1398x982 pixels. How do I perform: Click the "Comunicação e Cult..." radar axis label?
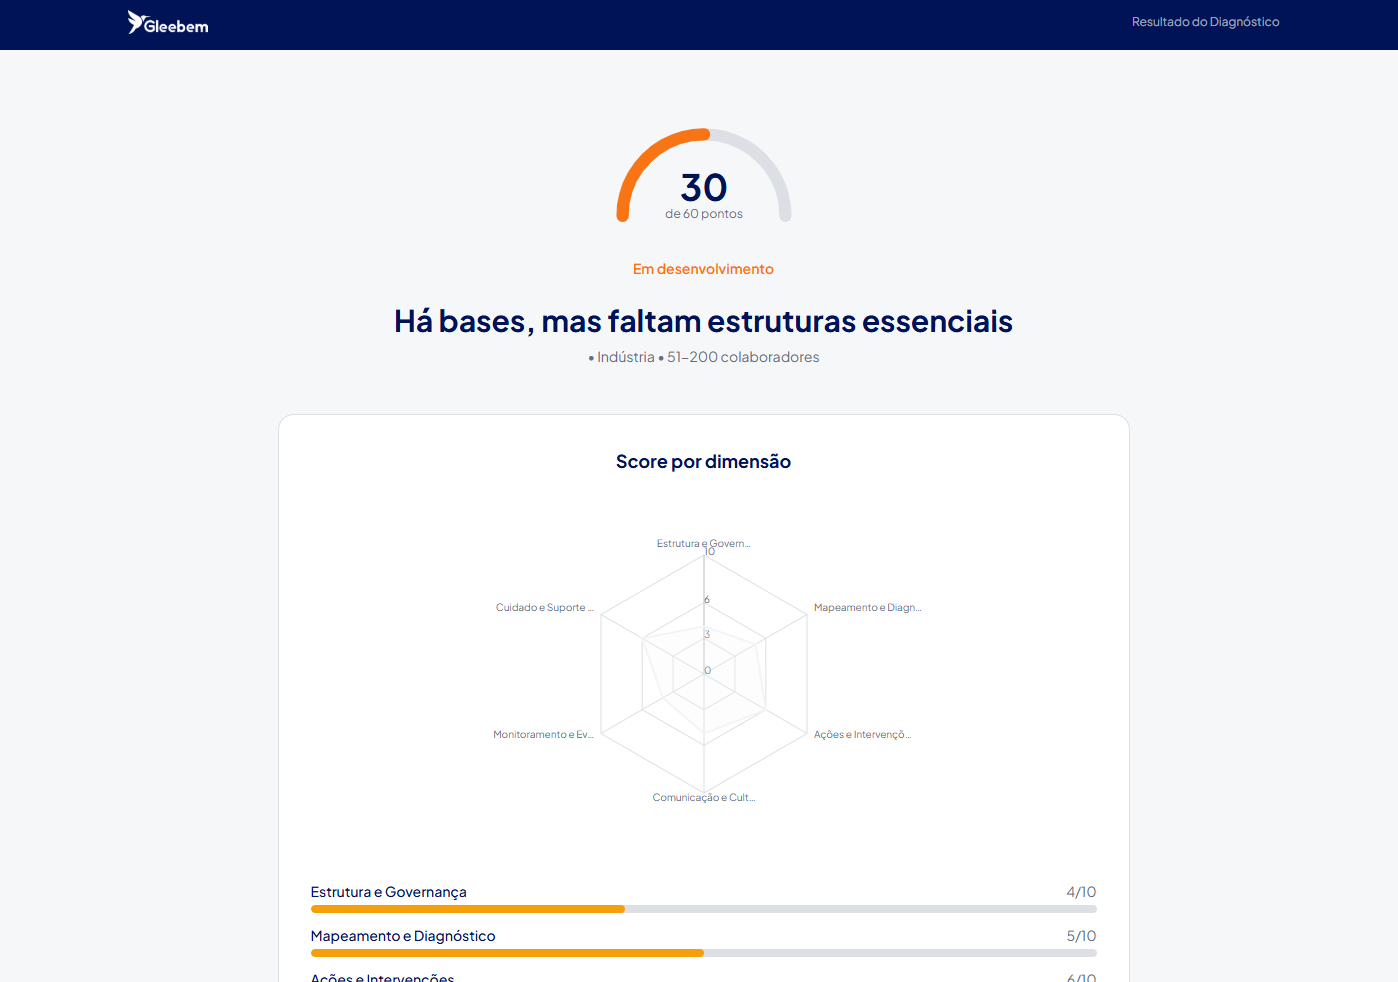[704, 797]
